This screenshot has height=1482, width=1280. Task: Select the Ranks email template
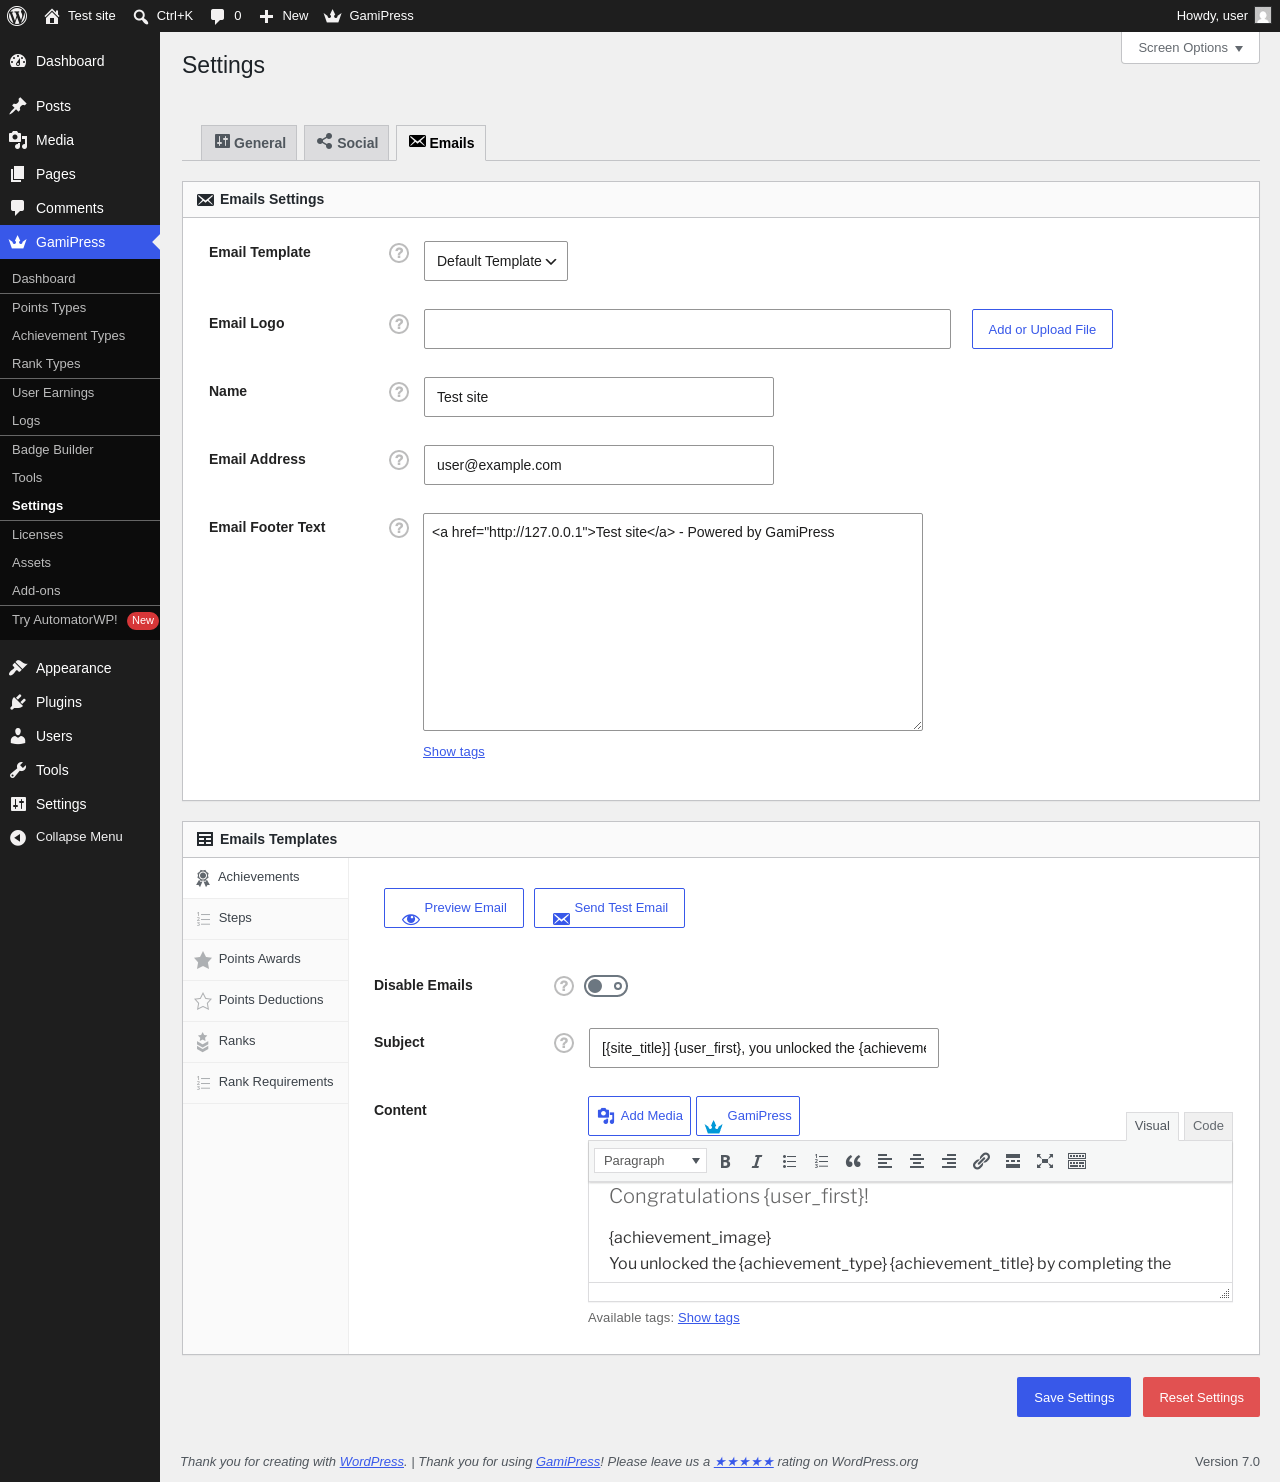pos(266,1041)
